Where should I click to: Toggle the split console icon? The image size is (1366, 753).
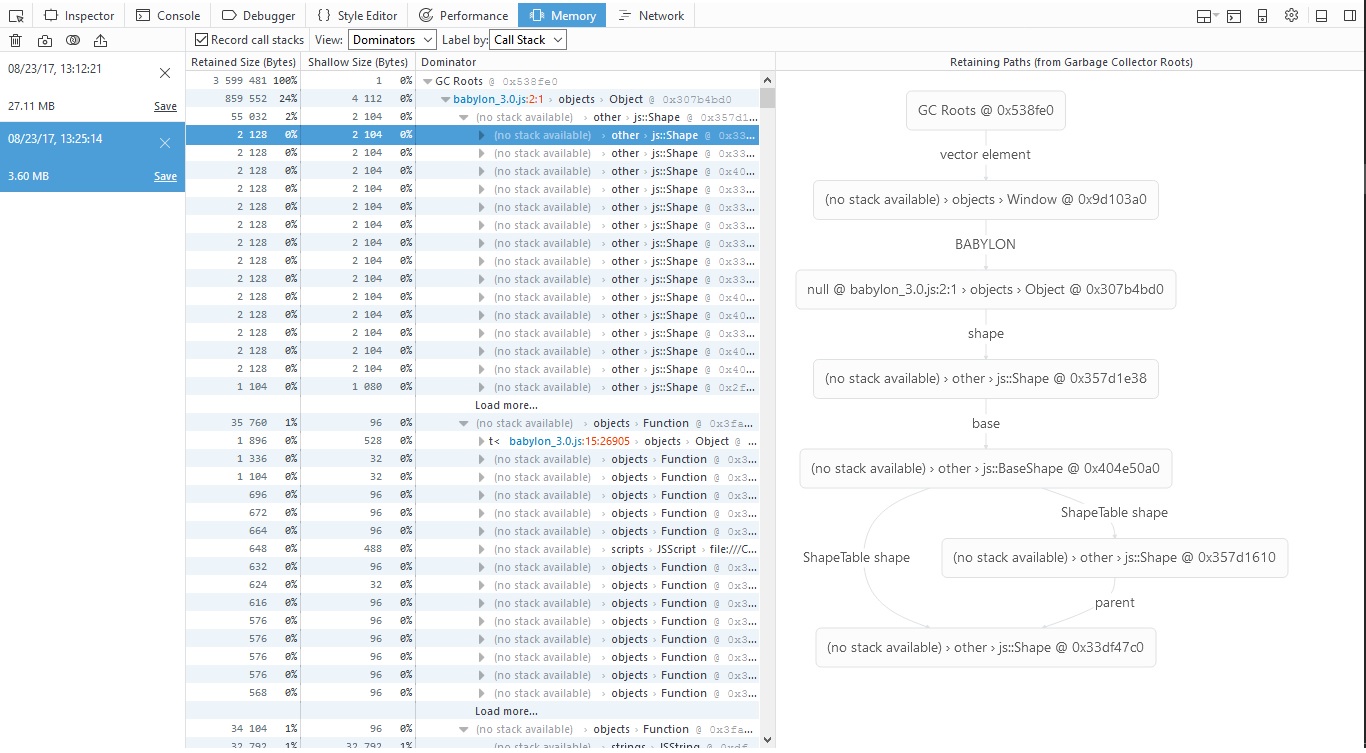1234,16
